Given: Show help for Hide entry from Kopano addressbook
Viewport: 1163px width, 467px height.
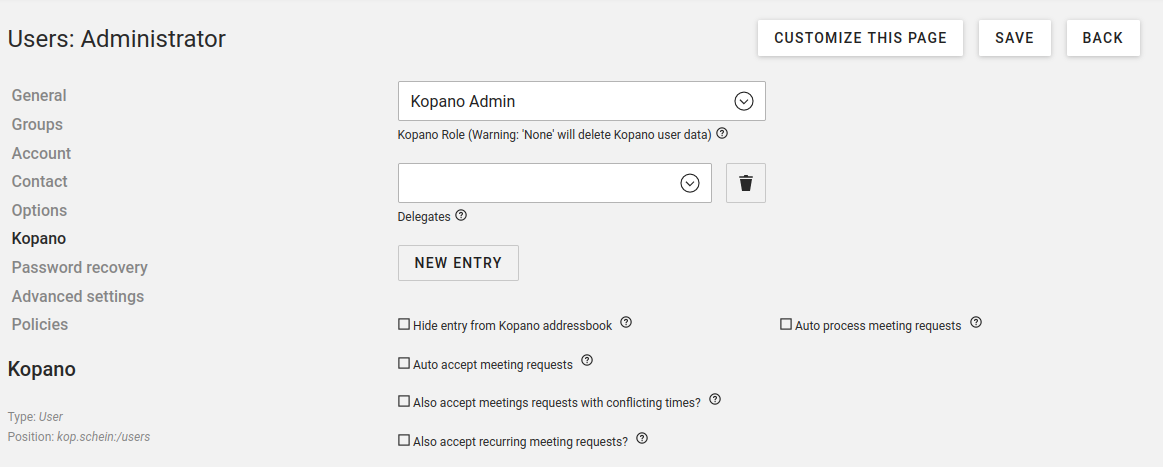Looking at the screenshot, I should pyautogui.click(x=626, y=322).
